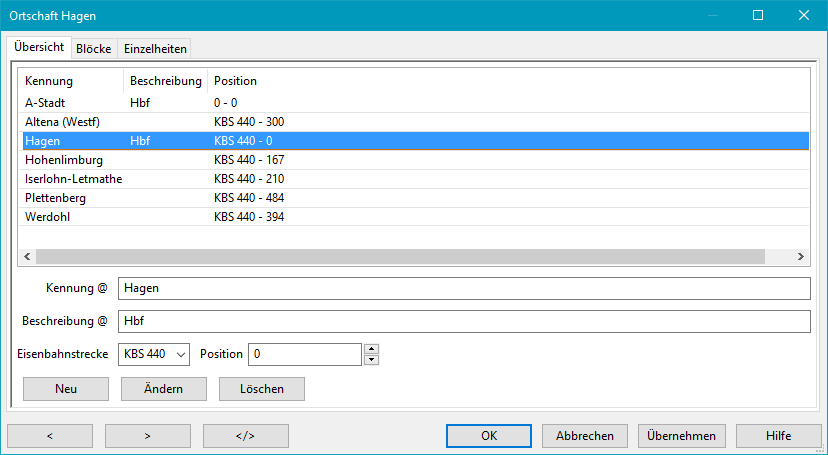Delete entry with Löschen button
This screenshot has height=455, width=828.
click(261, 389)
